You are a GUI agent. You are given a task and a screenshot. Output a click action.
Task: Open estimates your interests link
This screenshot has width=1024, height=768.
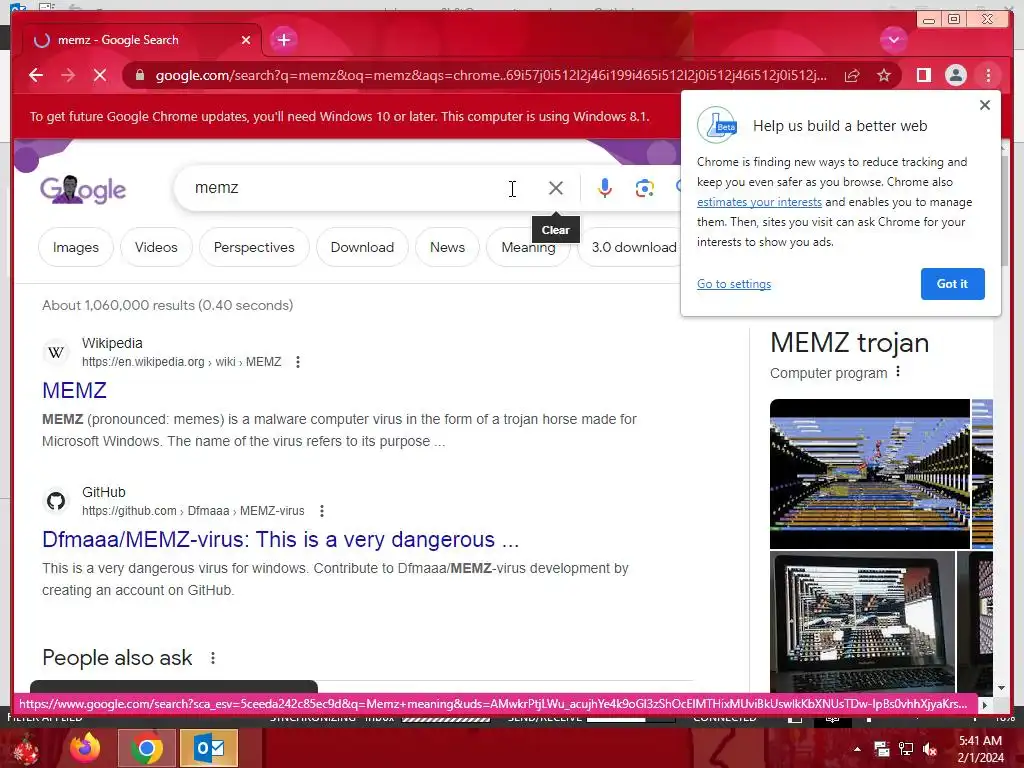point(759,202)
